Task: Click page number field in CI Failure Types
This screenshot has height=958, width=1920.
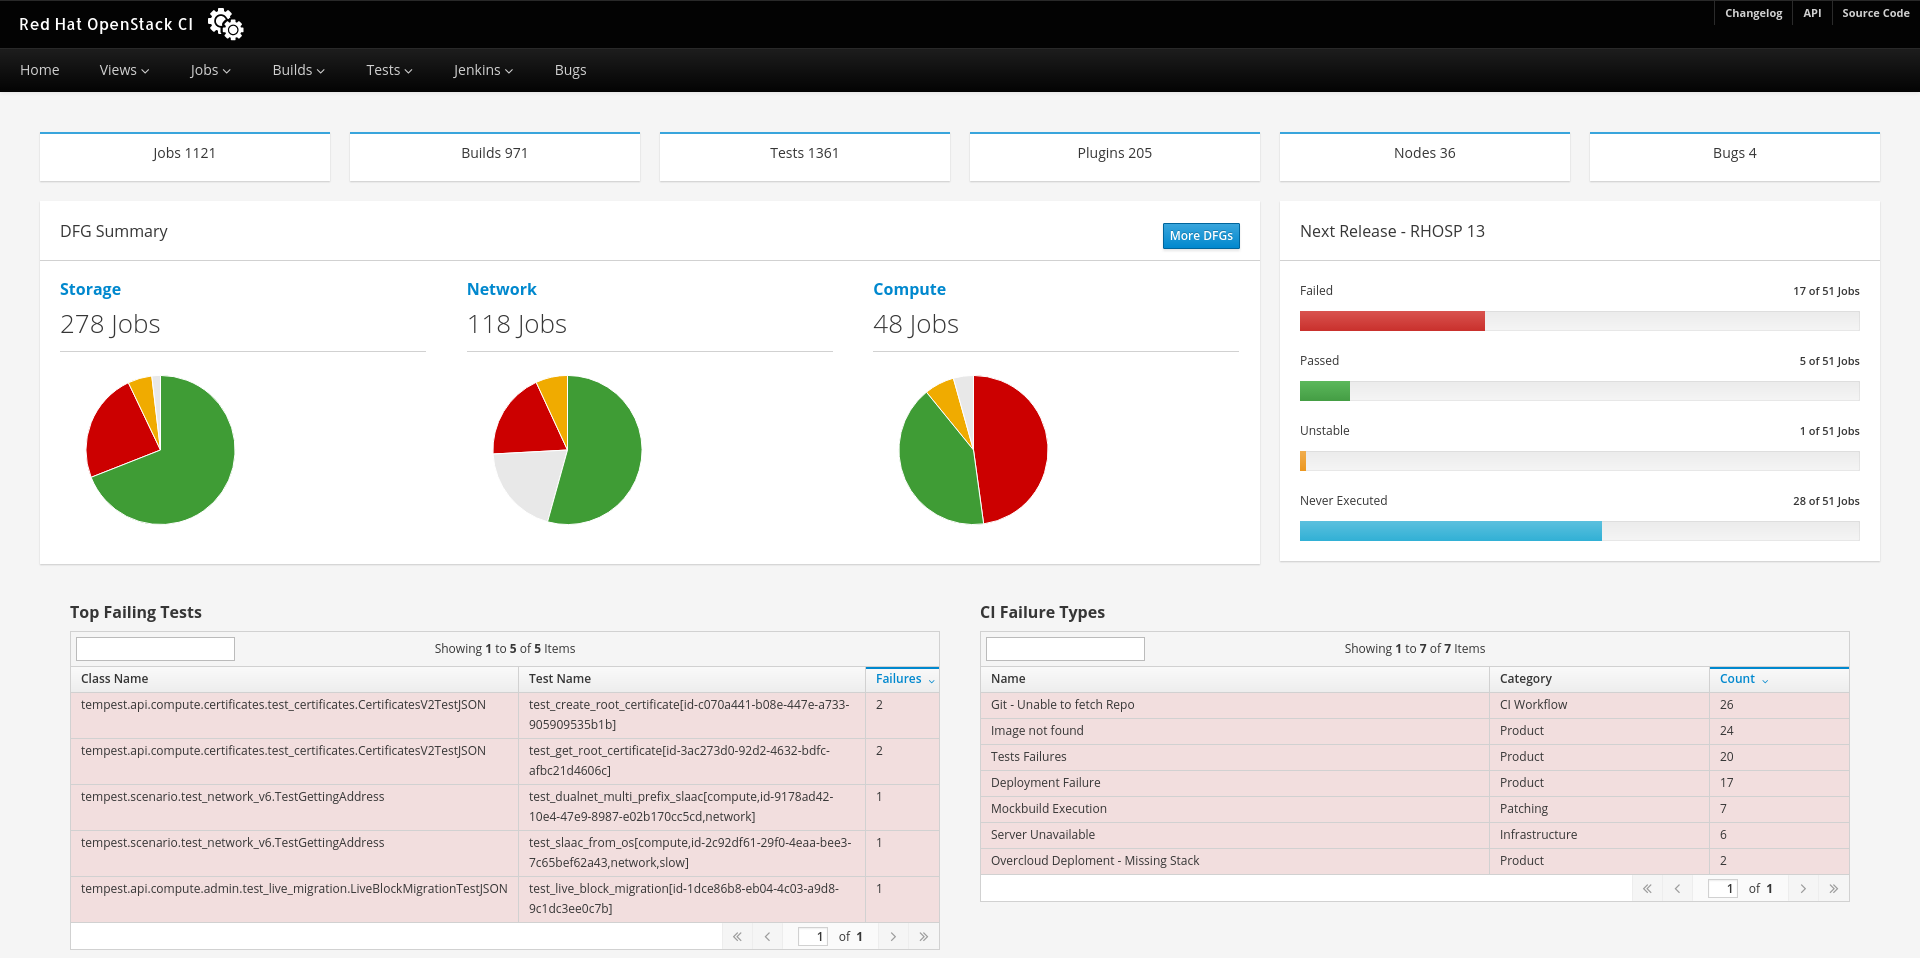Action: point(1722,889)
